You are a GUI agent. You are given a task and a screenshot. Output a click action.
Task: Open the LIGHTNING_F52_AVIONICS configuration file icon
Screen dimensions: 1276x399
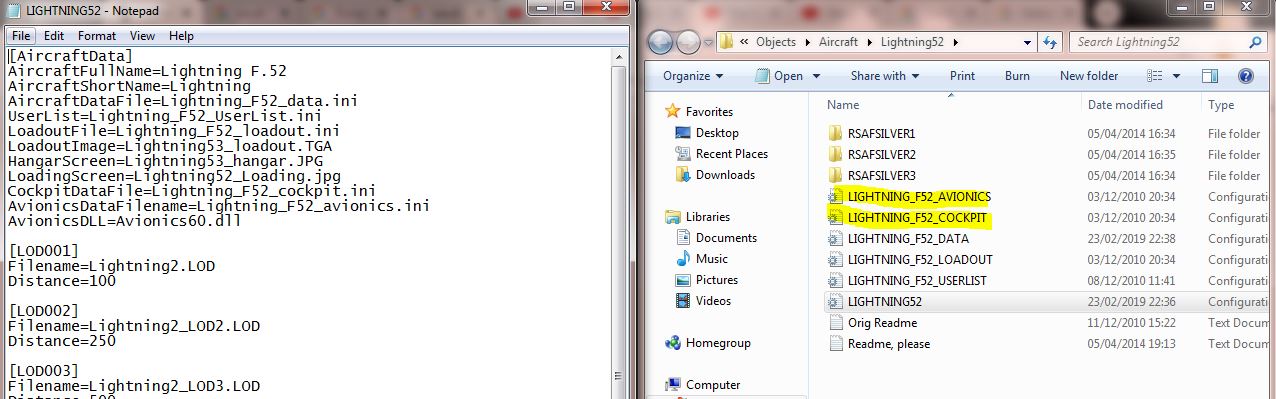point(835,196)
